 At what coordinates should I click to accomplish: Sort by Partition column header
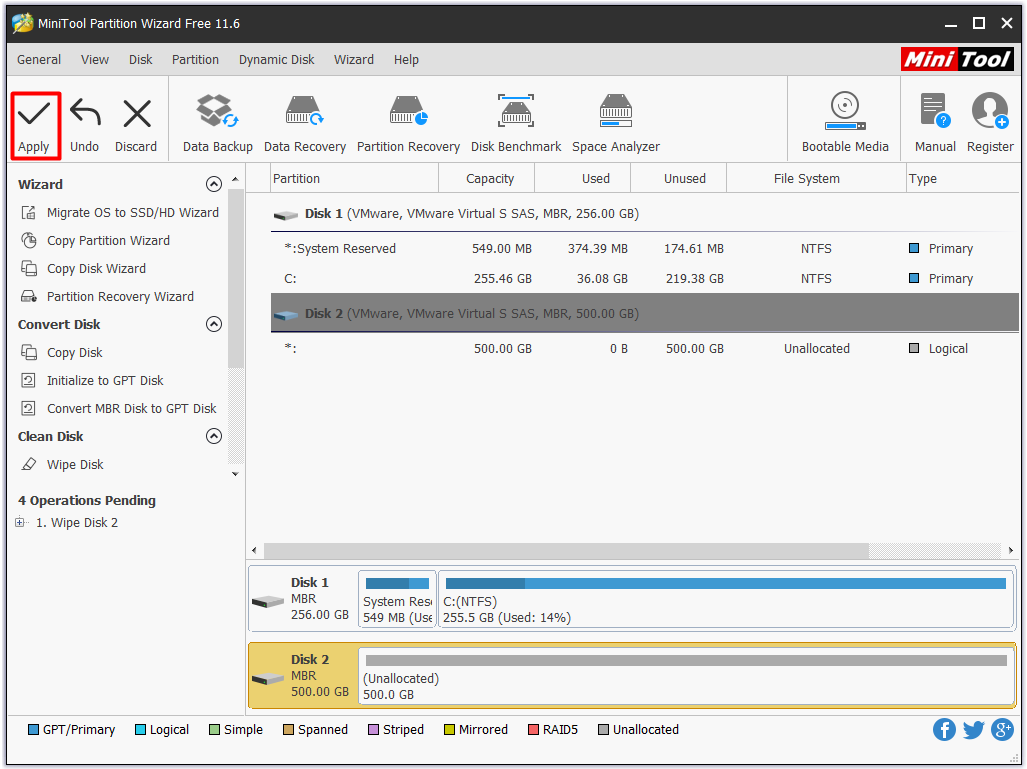(x=354, y=179)
